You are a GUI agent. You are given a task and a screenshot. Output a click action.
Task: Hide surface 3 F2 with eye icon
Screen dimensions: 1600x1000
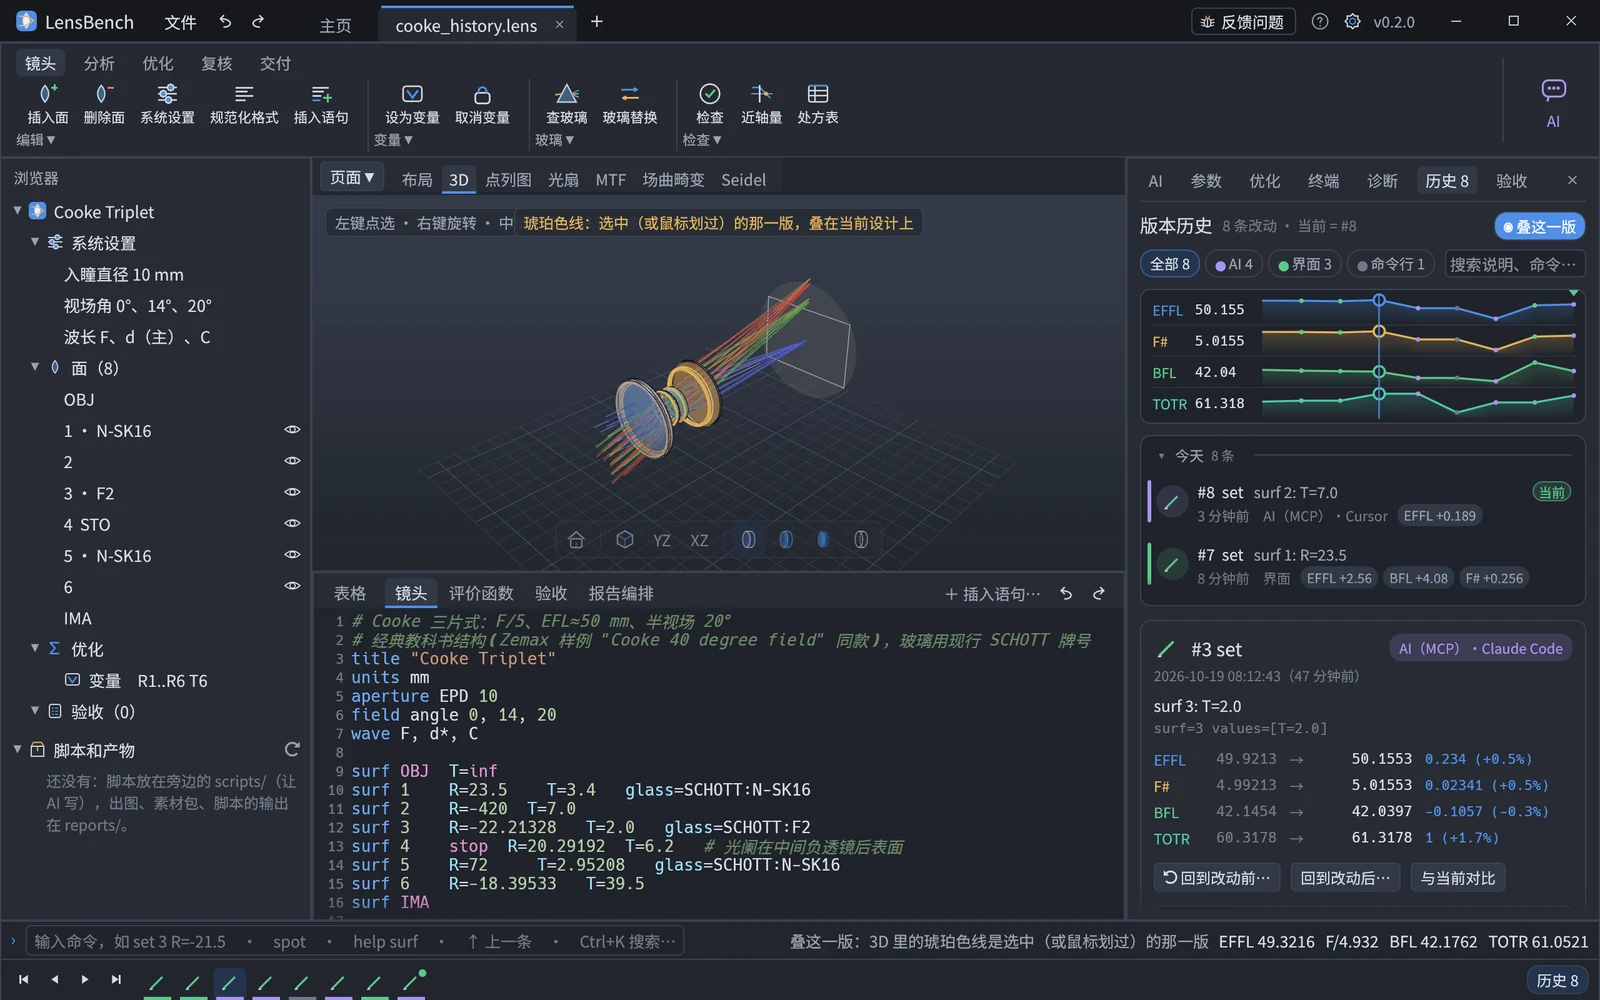tap(292, 492)
